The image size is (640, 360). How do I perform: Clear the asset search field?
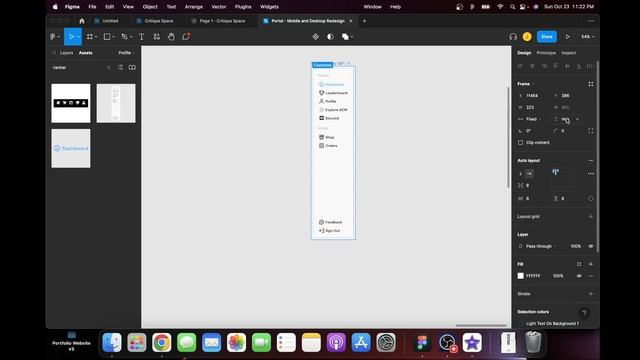(109, 67)
